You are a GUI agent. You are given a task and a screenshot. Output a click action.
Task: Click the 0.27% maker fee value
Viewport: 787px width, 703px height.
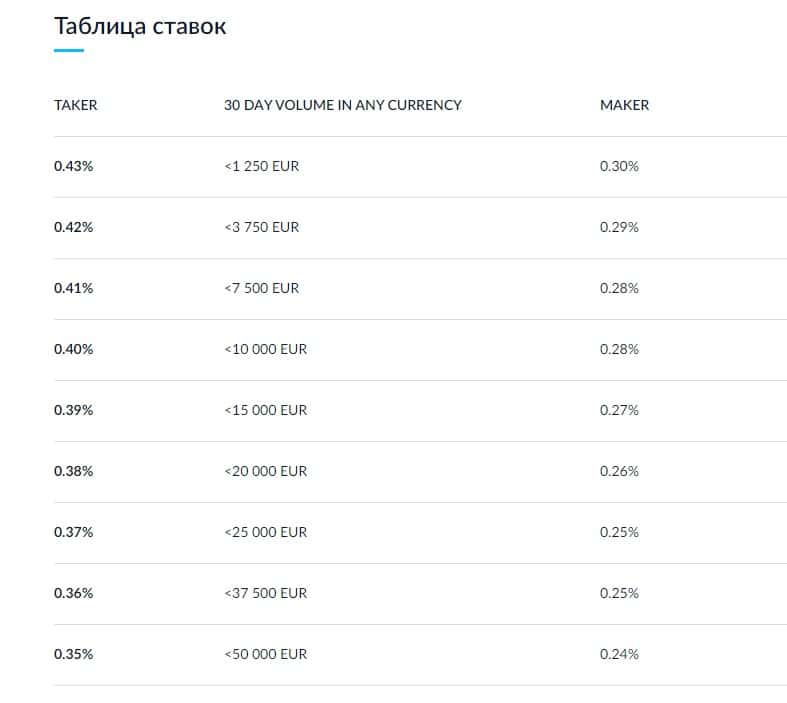pos(619,410)
